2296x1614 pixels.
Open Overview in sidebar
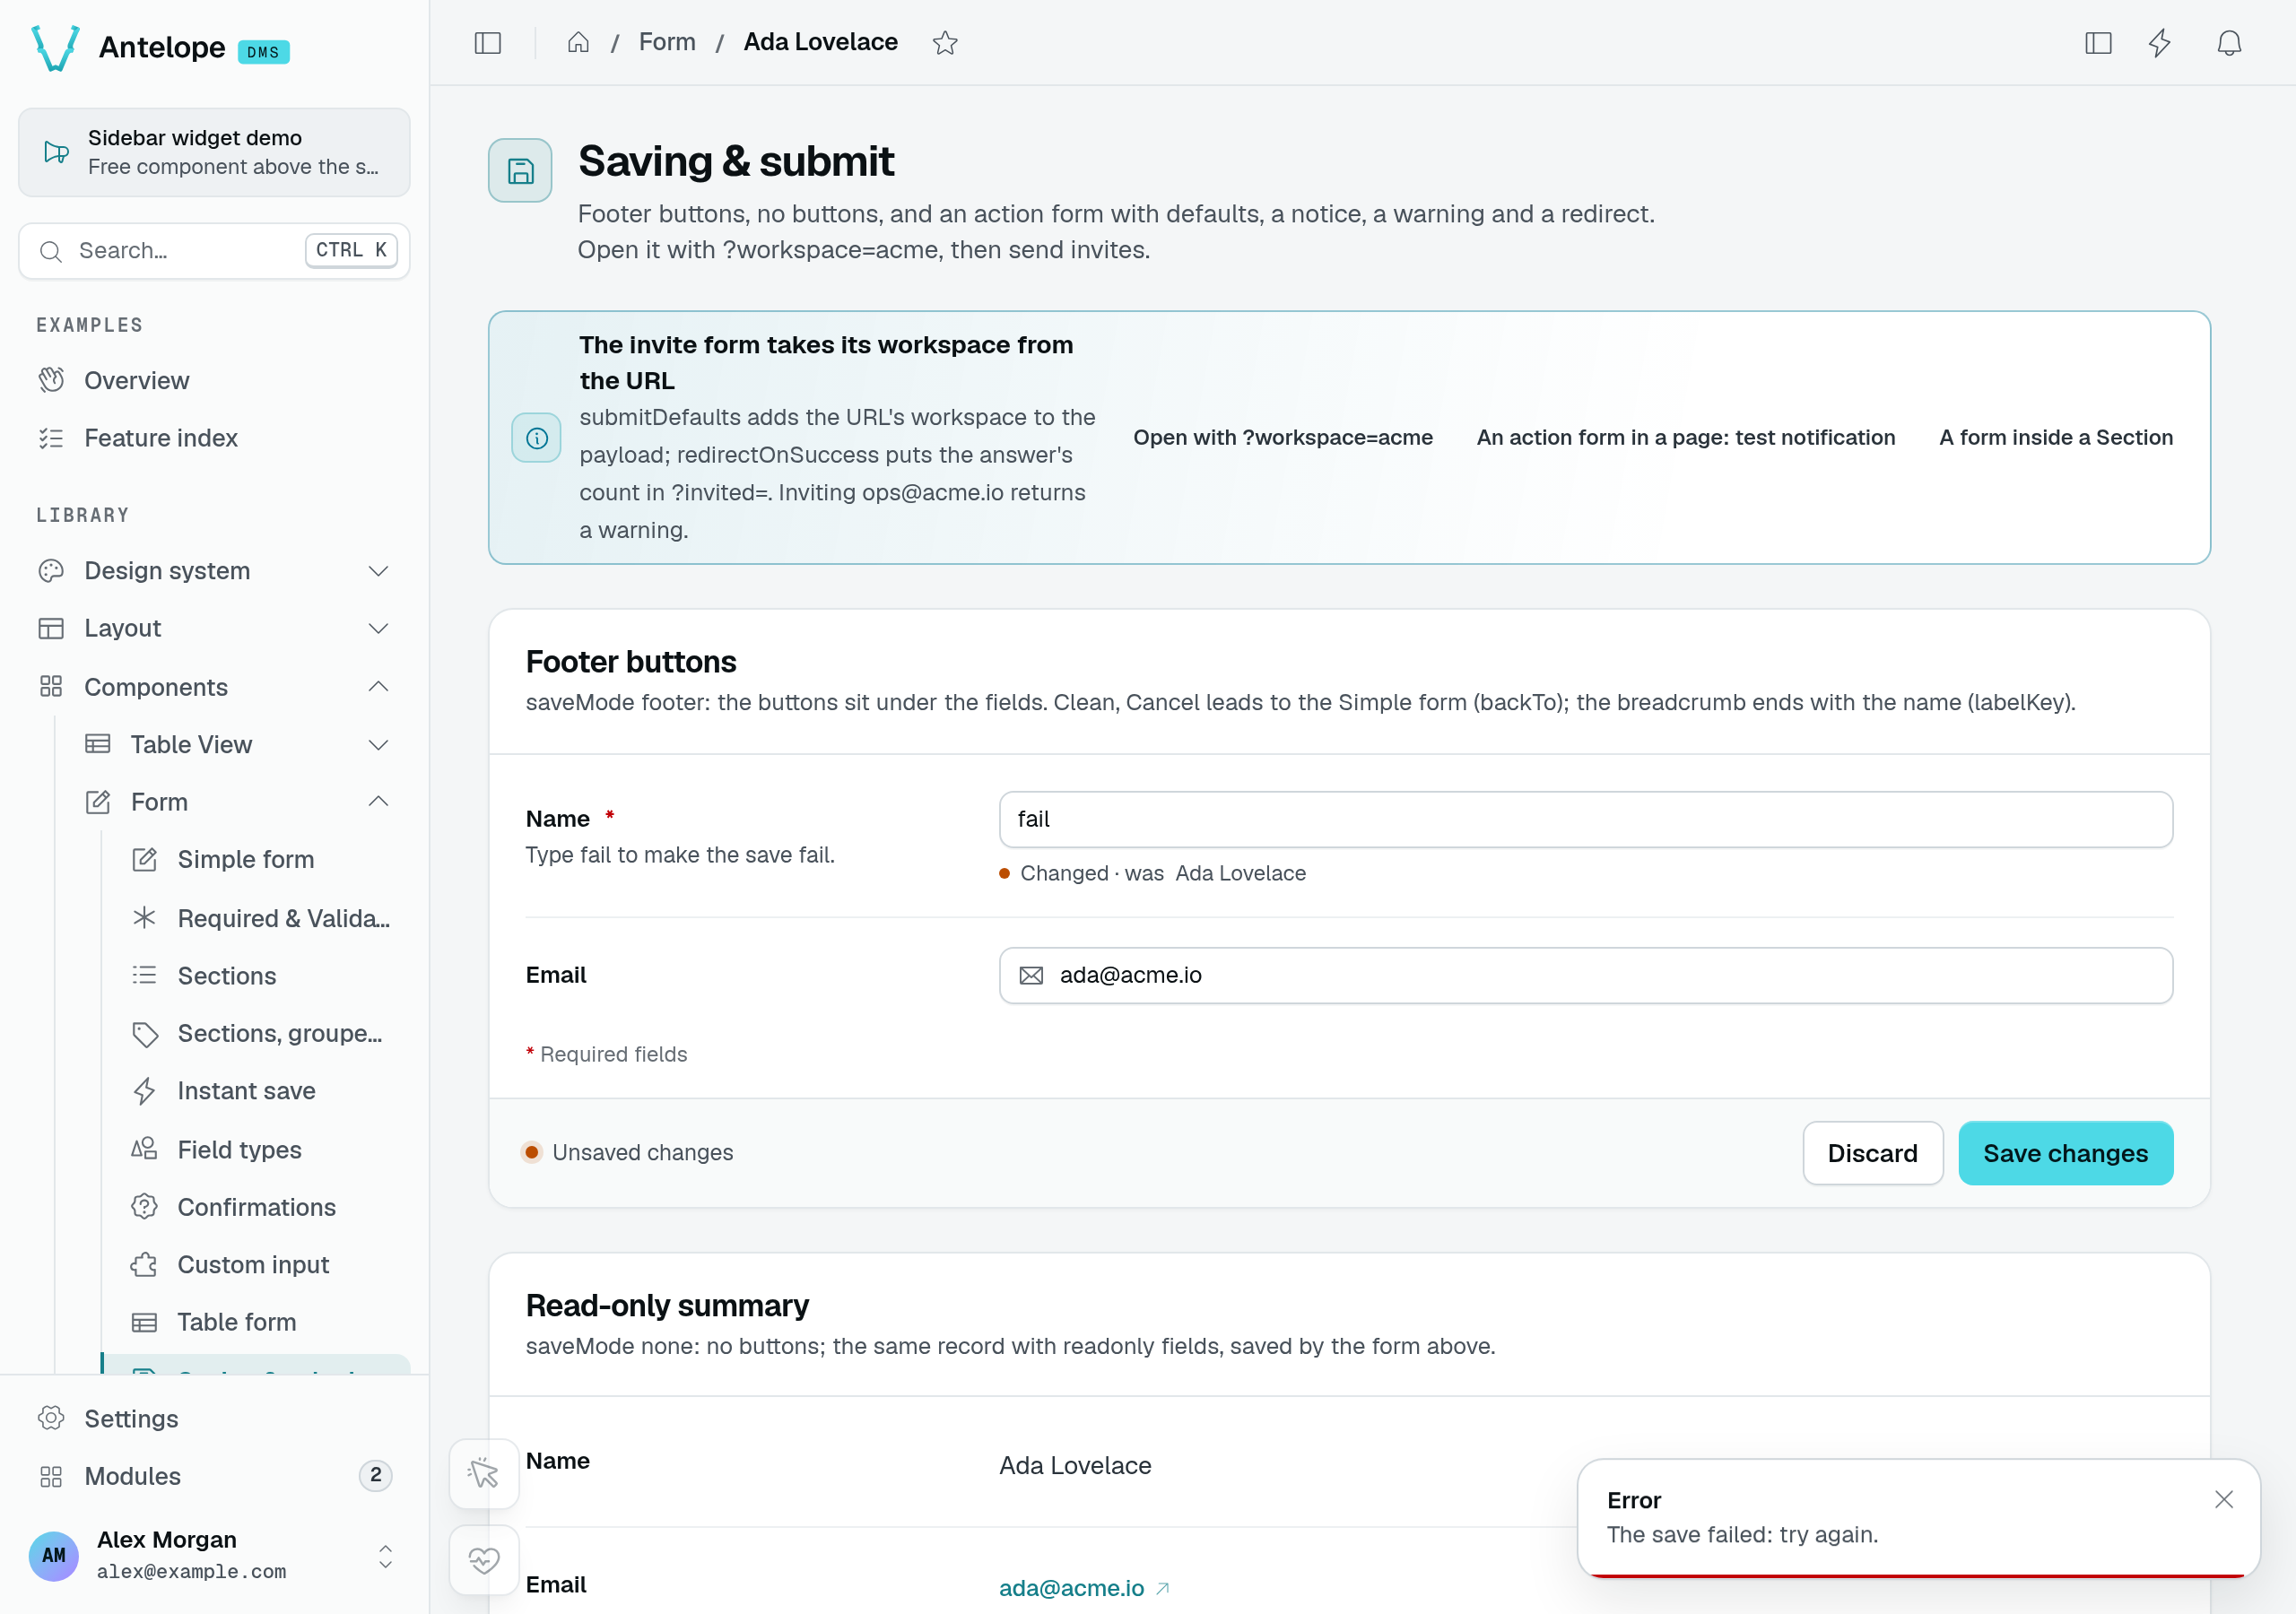pyautogui.click(x=214, y=381)
